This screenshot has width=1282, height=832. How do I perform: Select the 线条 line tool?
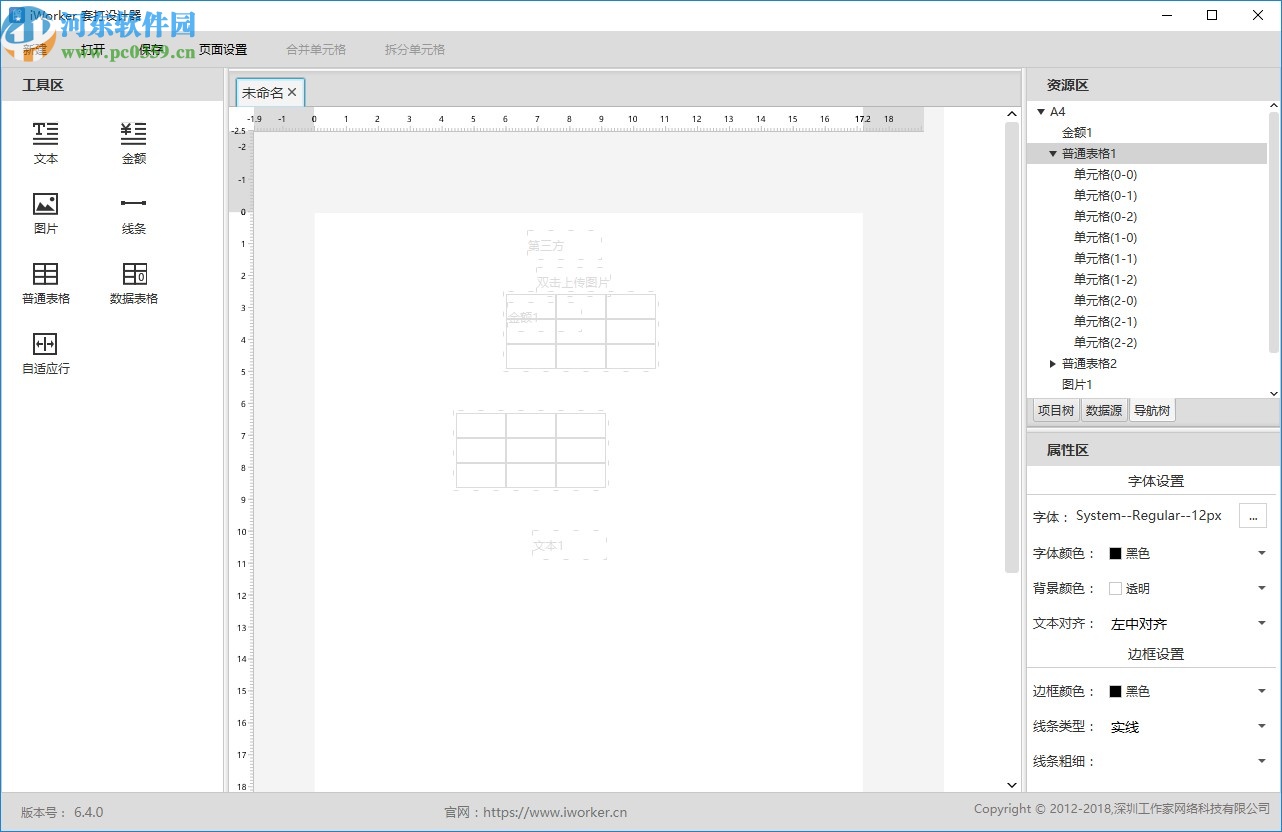tap(133, 213)
